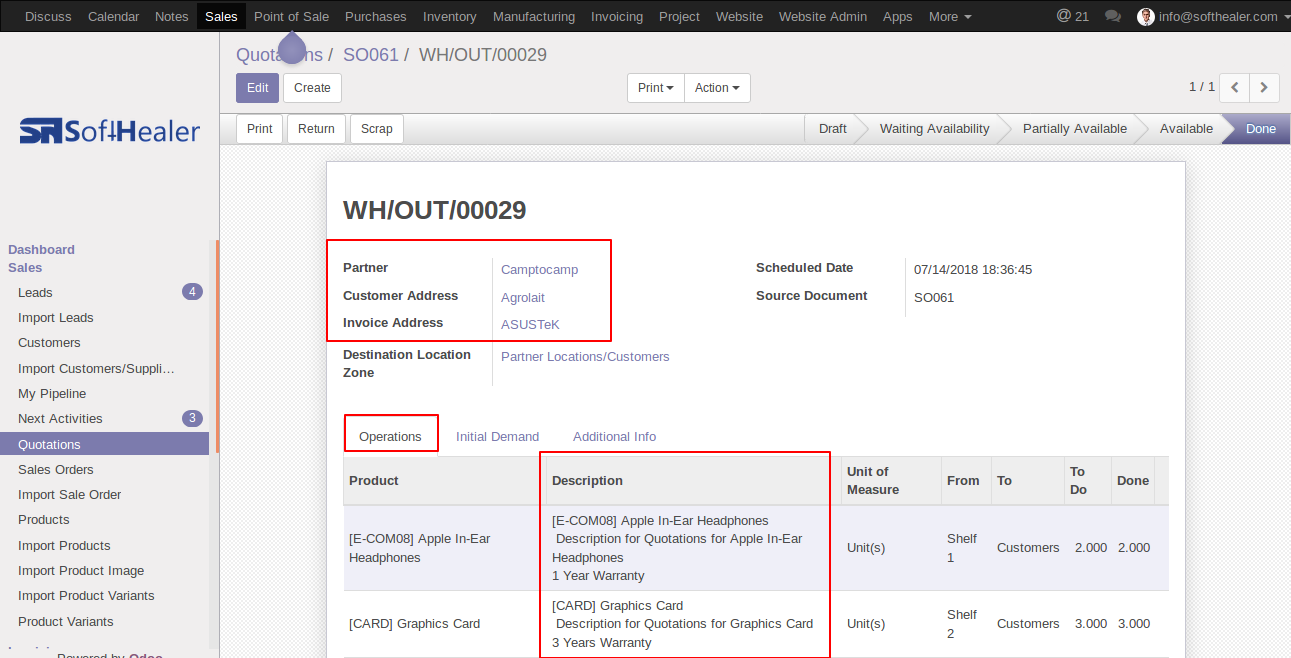Click the Return button
1291x658 pixels.
316,129
